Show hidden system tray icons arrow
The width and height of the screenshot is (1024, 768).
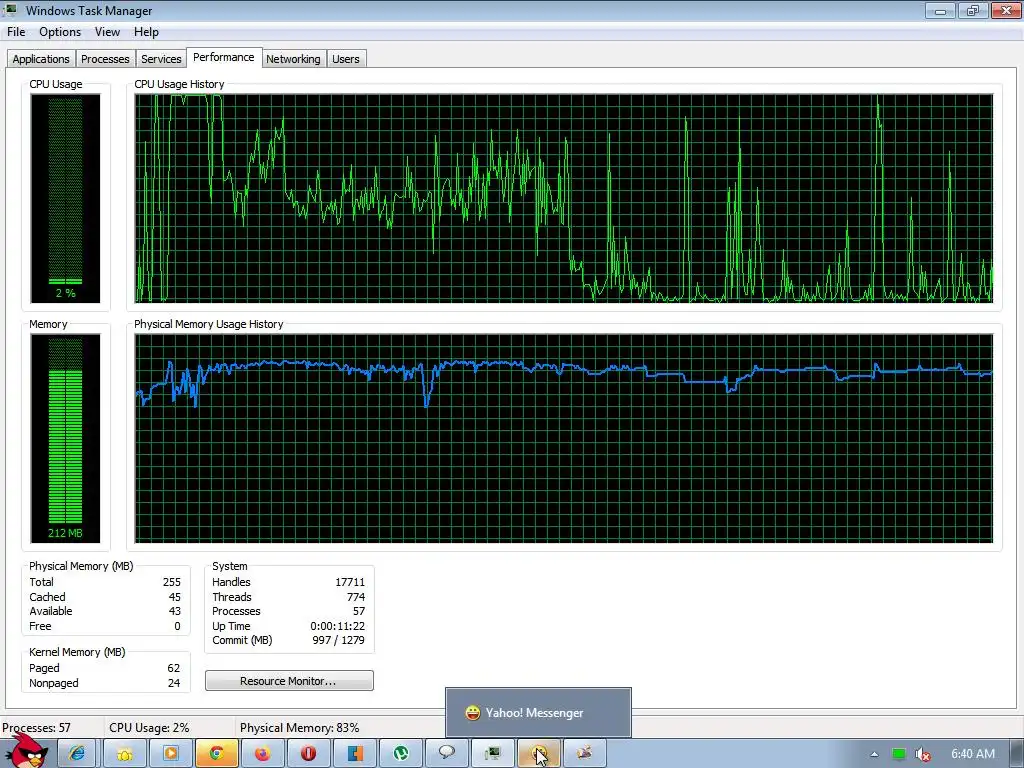click(x=874, y=754)
